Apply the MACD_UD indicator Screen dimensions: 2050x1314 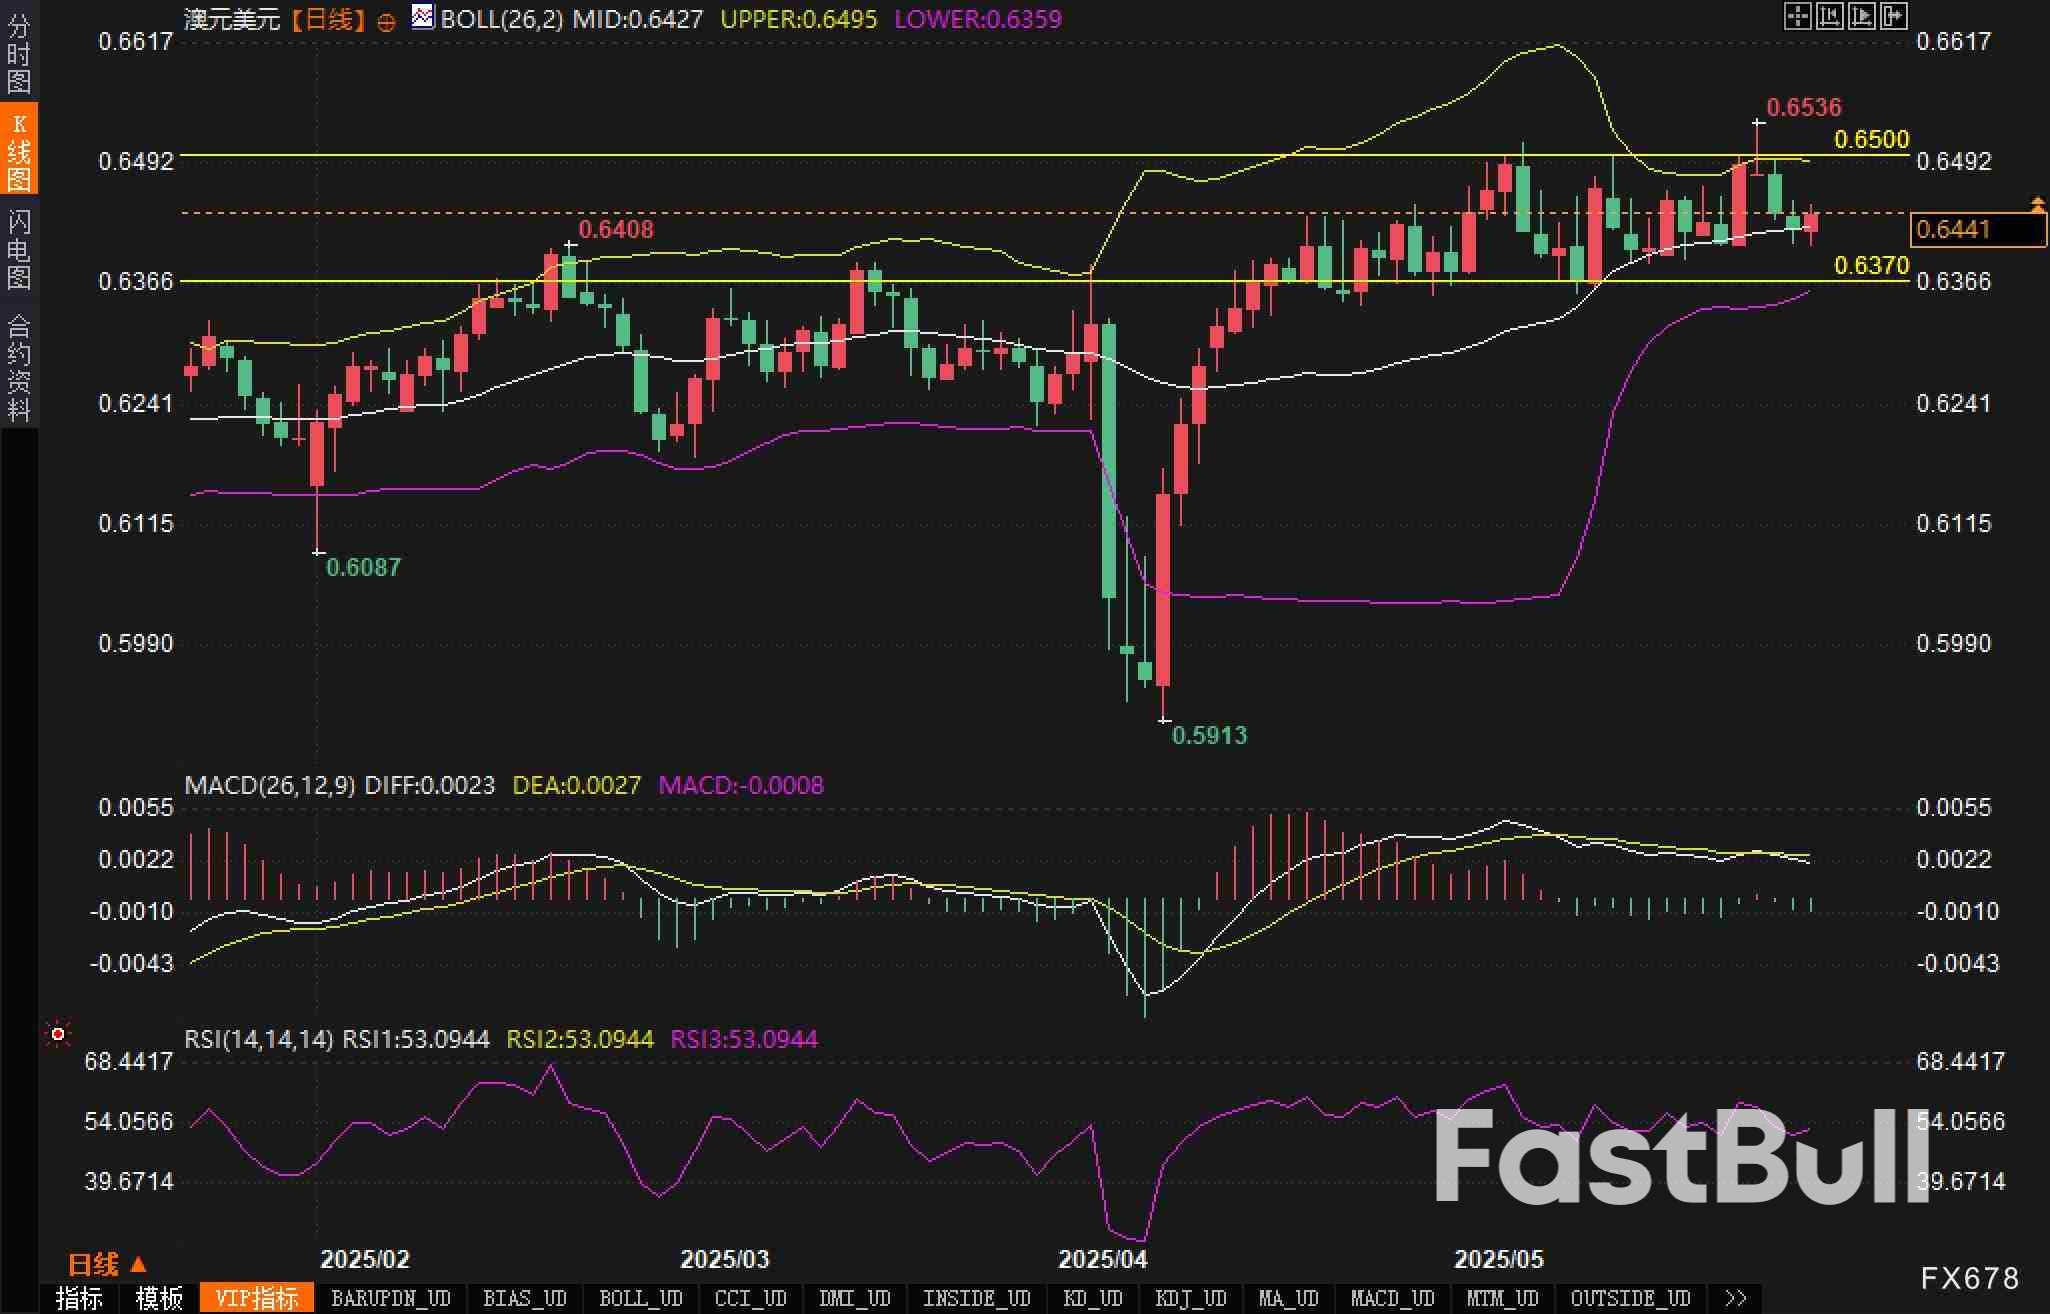click(x=1392, y=1298)
